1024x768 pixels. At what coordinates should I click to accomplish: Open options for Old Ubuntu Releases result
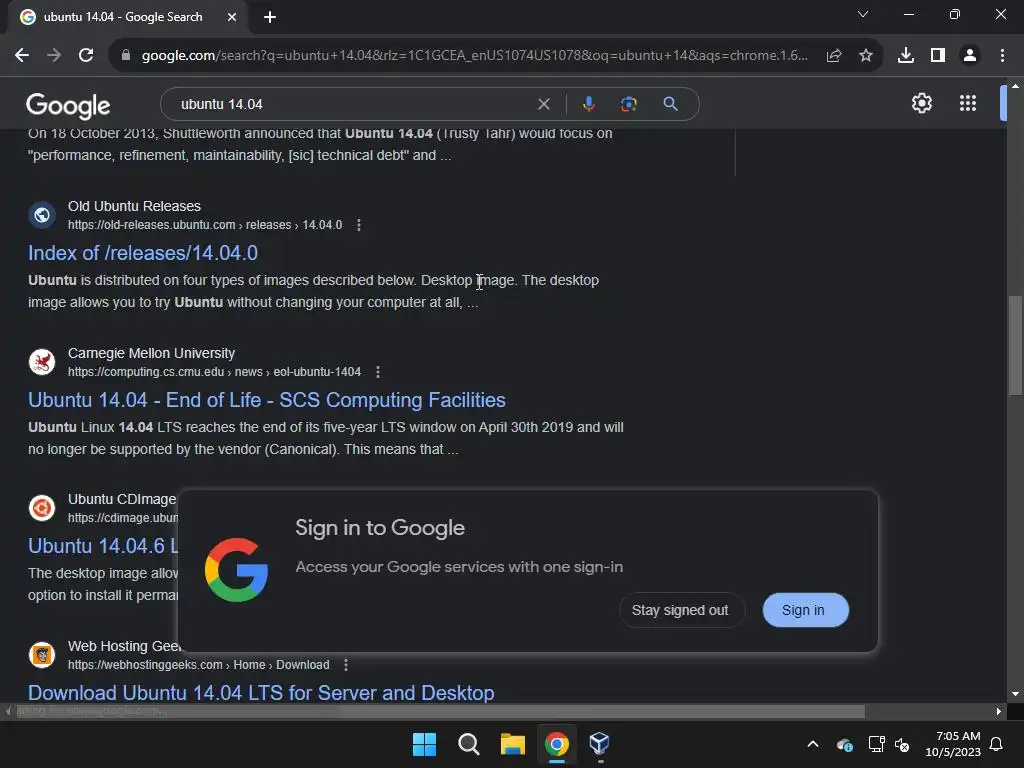coord(359,225)
